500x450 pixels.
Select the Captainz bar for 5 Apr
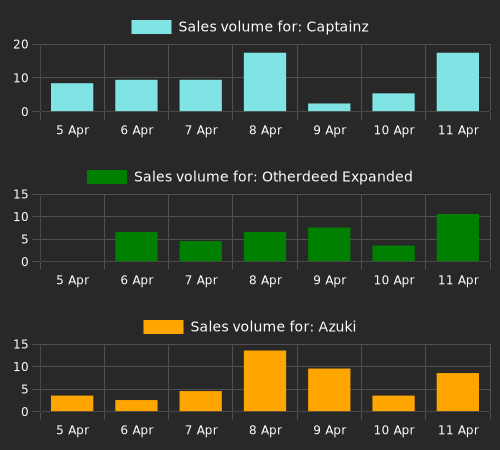(x=72, y=97)
